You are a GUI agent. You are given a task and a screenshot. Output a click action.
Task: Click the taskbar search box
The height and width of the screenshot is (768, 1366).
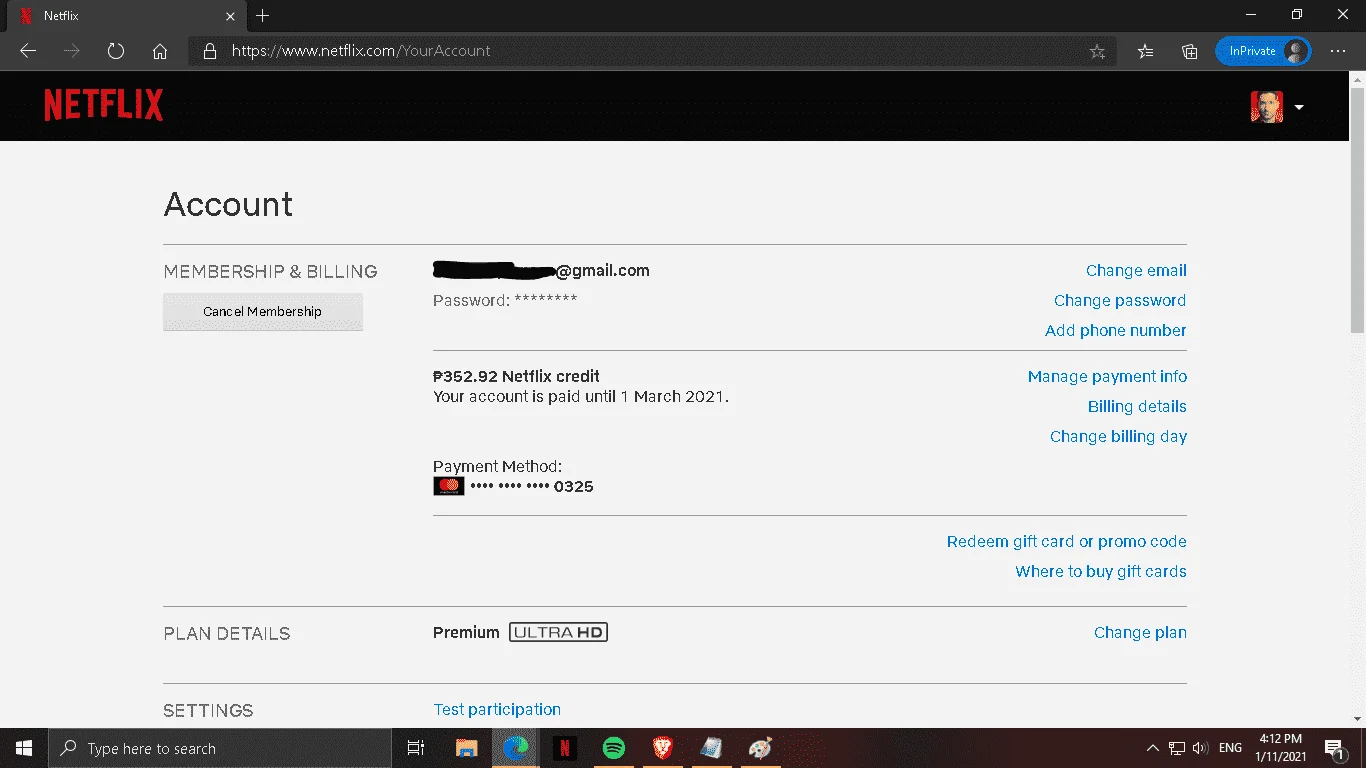[x=219, y=748]
